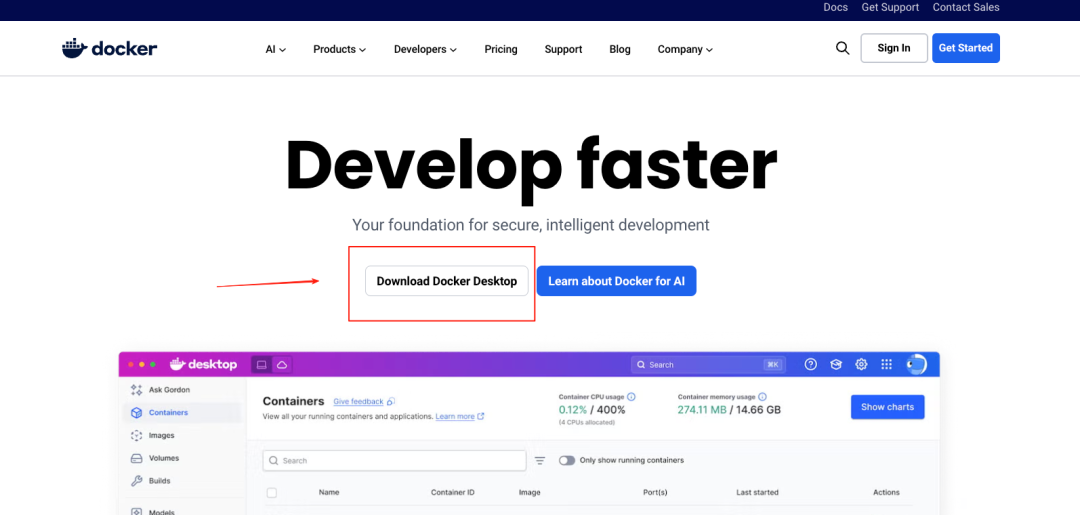This screenshot has width=1080, height=515.
Task: Open Docs link in the top bar
Action: click(835, 7)
